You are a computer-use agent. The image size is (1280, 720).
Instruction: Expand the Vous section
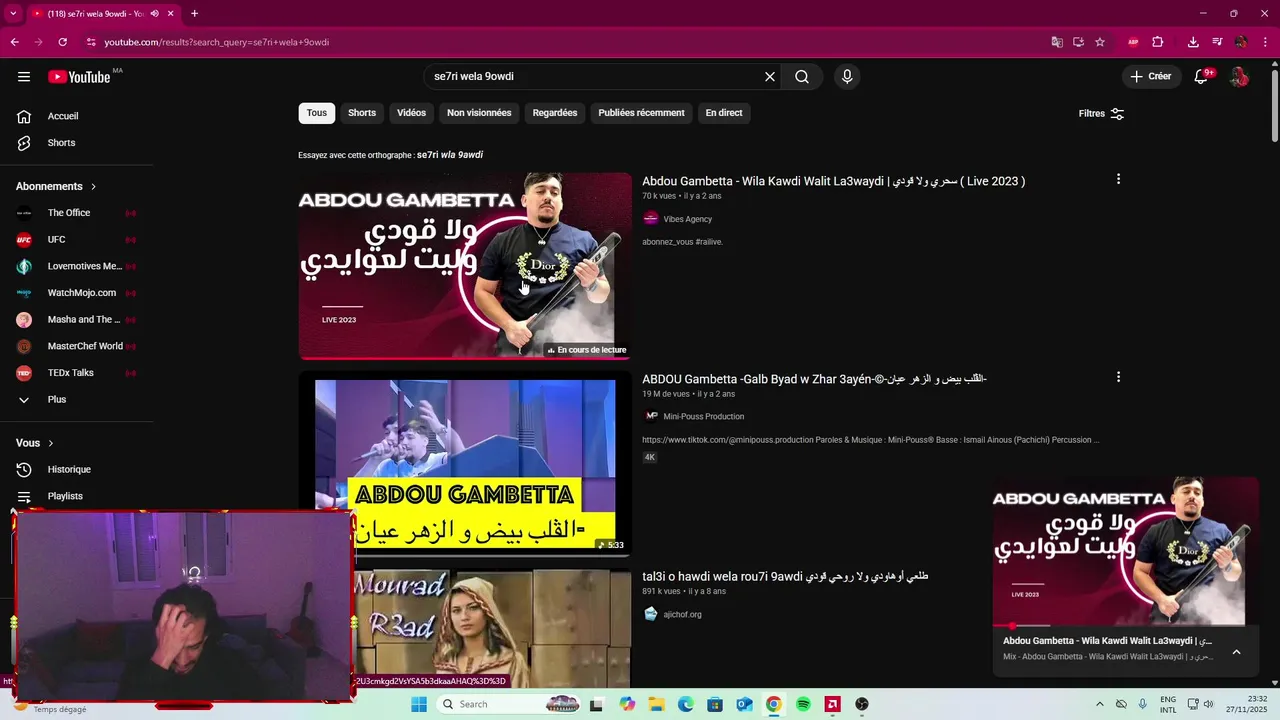pyautogui.click(x=35, y=443)
